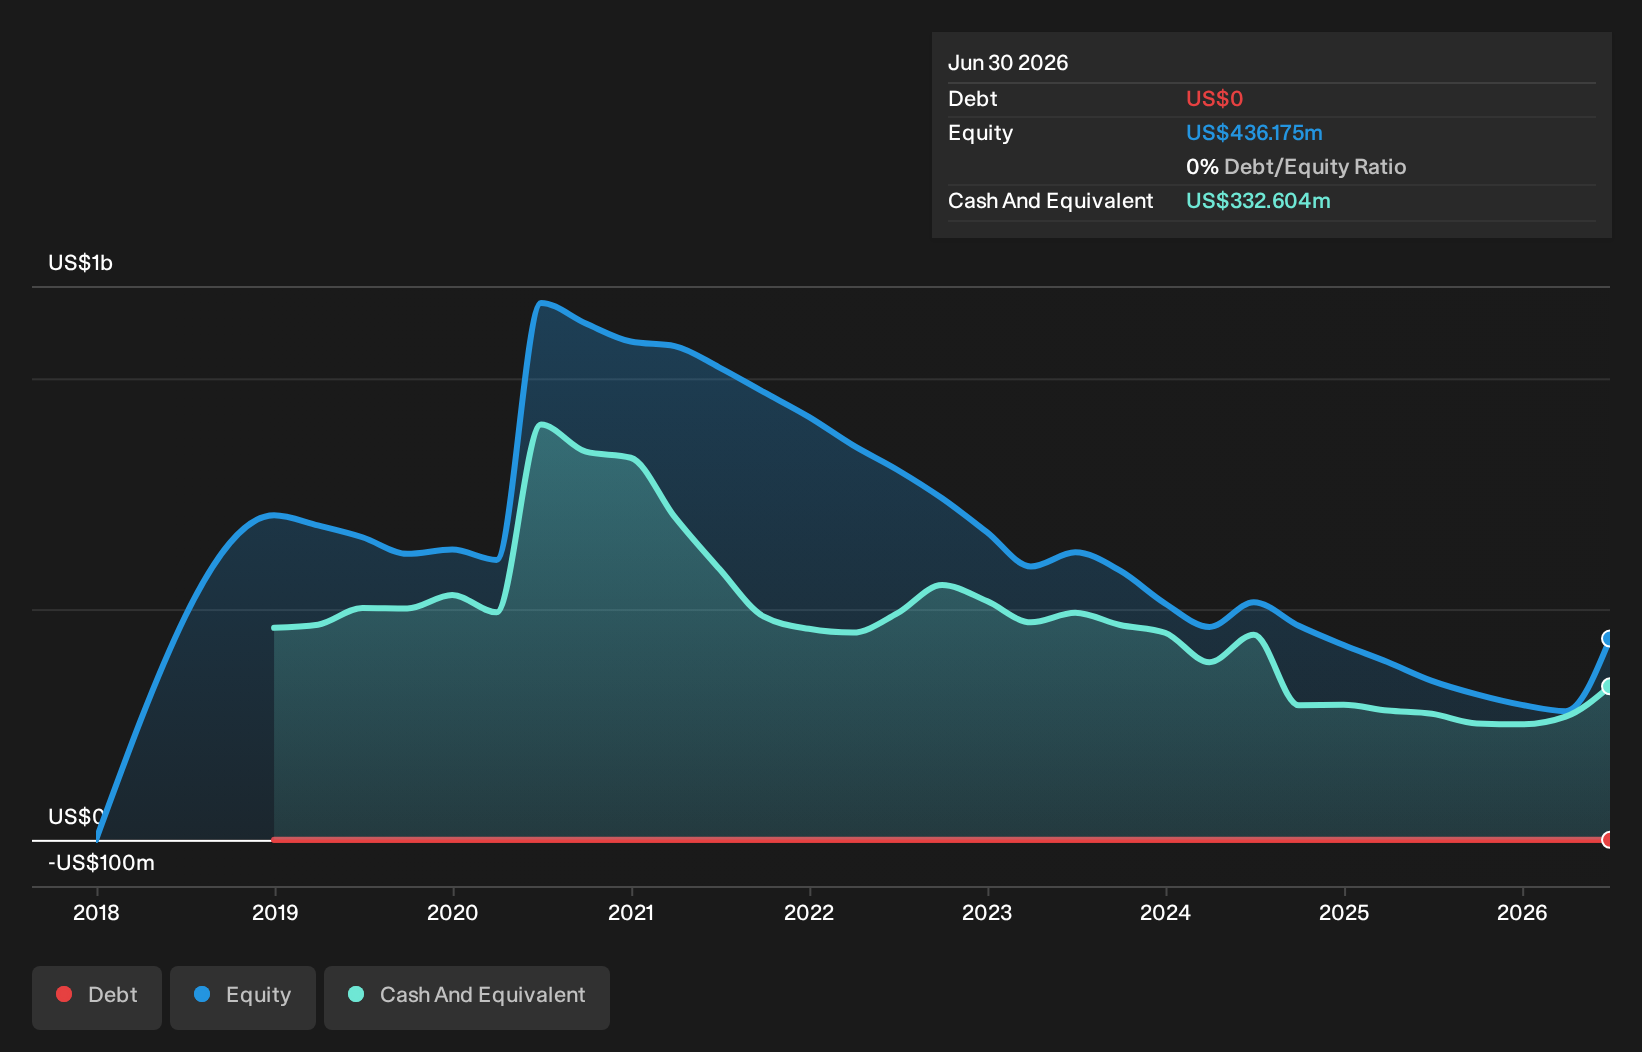Viewport: 1642px width, 1052px height.
Task: Select the blue Equity endpoint marker
Action: (x=1608, y=639)
